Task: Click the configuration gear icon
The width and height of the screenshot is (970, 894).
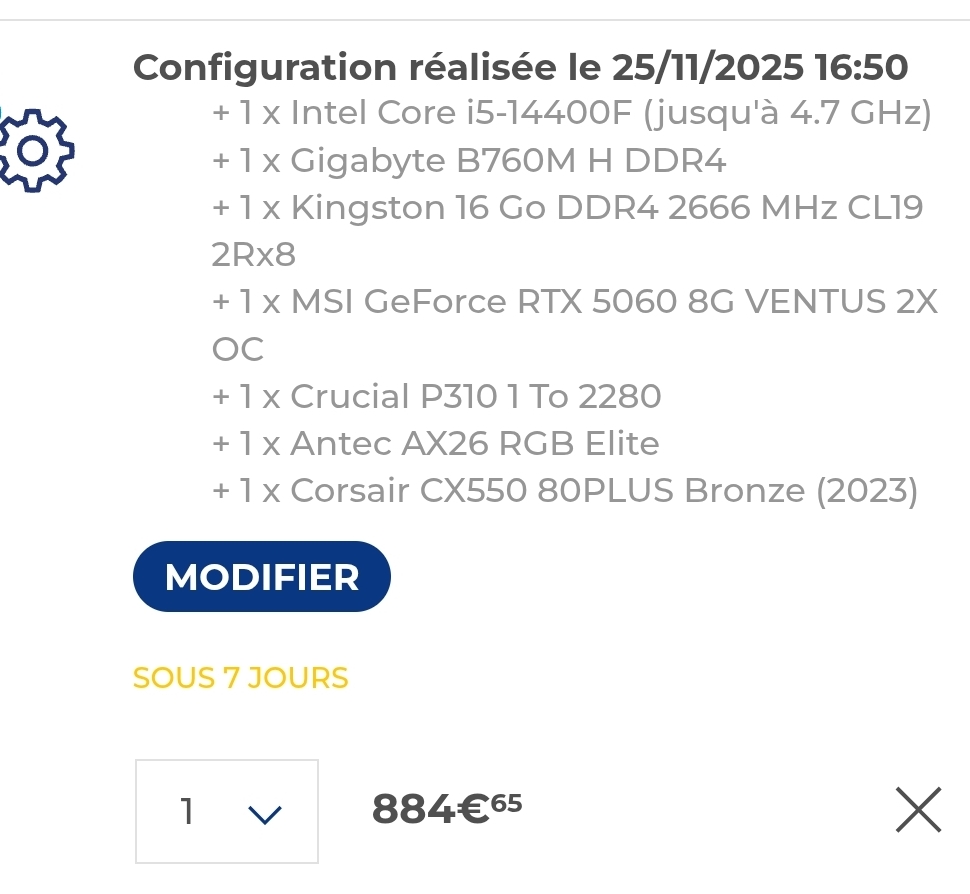Action: 37,151
